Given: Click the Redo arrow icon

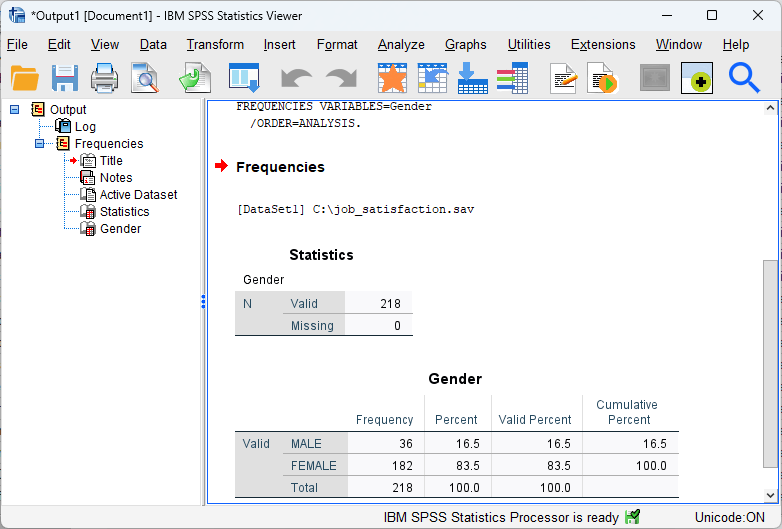Looking at the screenshot, I should coord(342,78).
